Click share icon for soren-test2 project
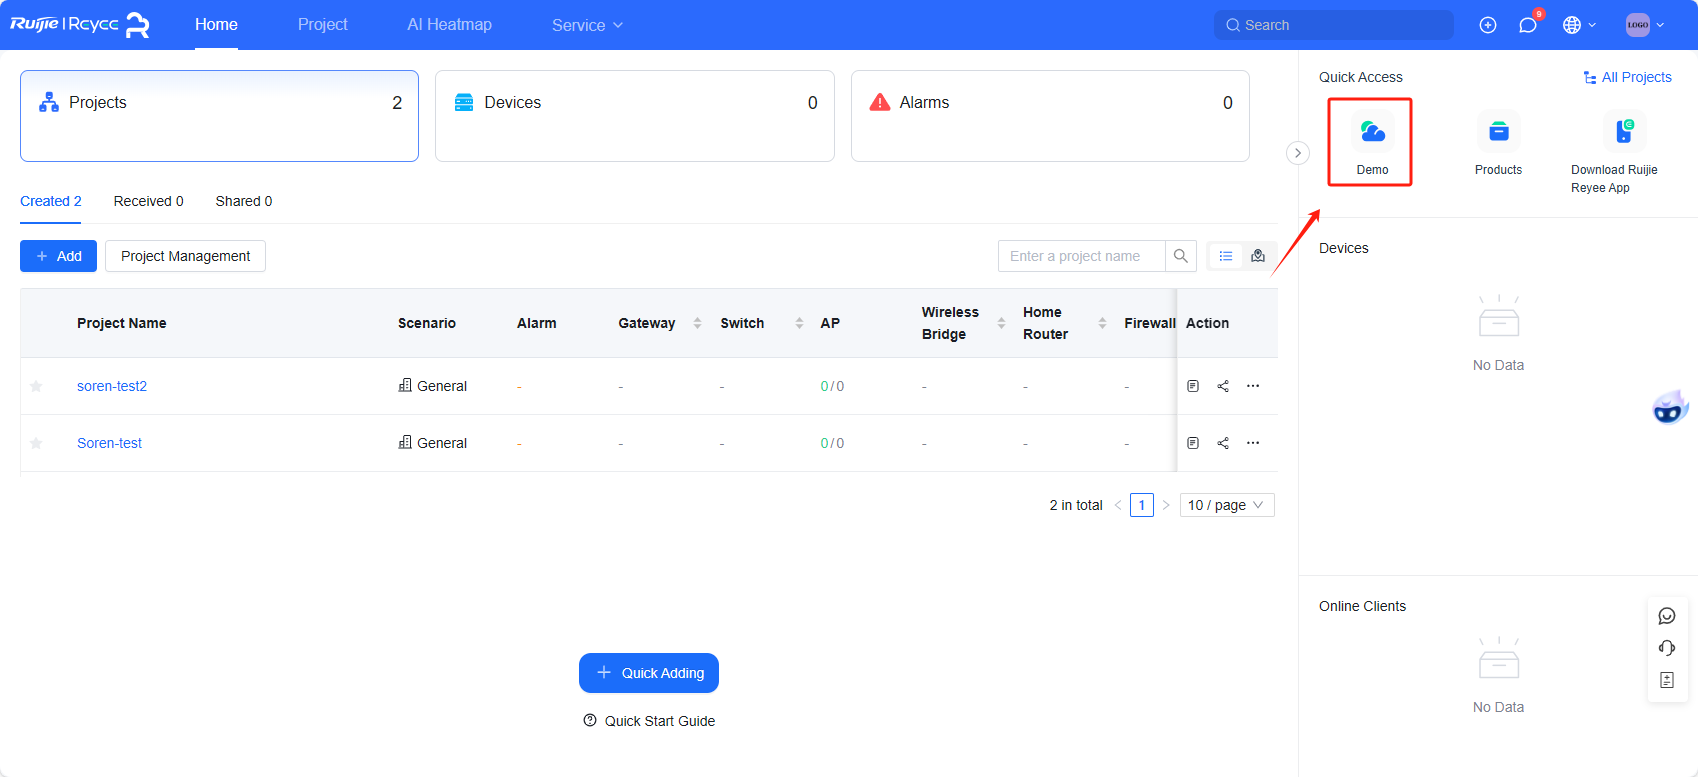 pos(1223,386)
